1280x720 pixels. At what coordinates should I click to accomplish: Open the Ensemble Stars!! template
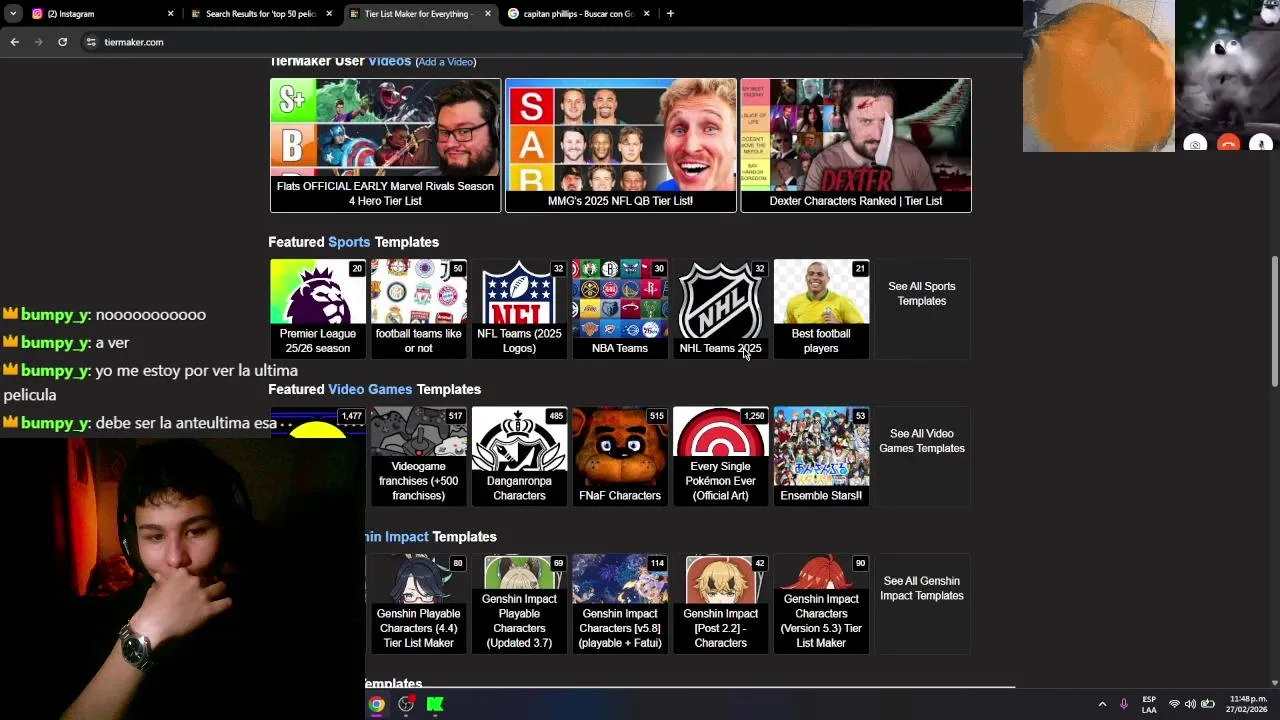point(821,455)
